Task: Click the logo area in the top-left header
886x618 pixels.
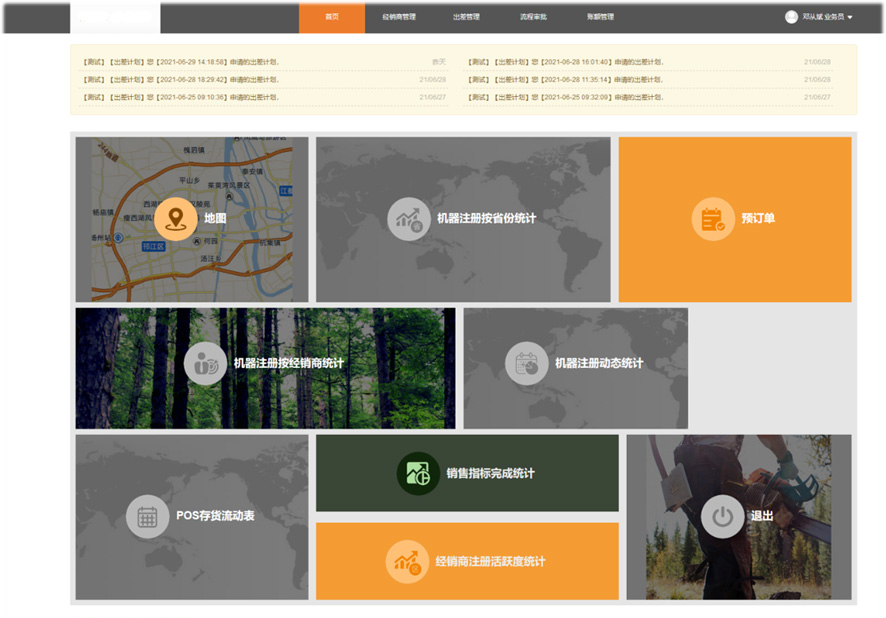Action: click(x=115, y=17)
